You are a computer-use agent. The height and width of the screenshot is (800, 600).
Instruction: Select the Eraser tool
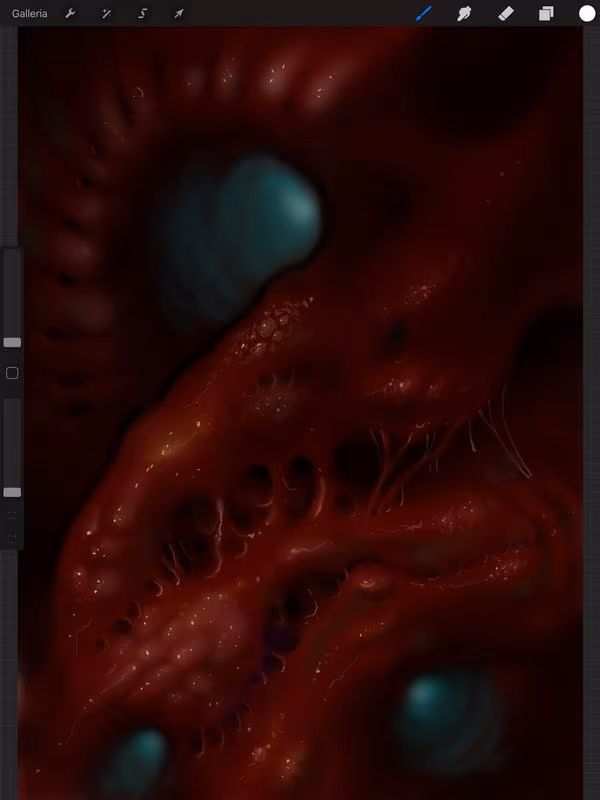pyautogui.click(x=506, y=14)
